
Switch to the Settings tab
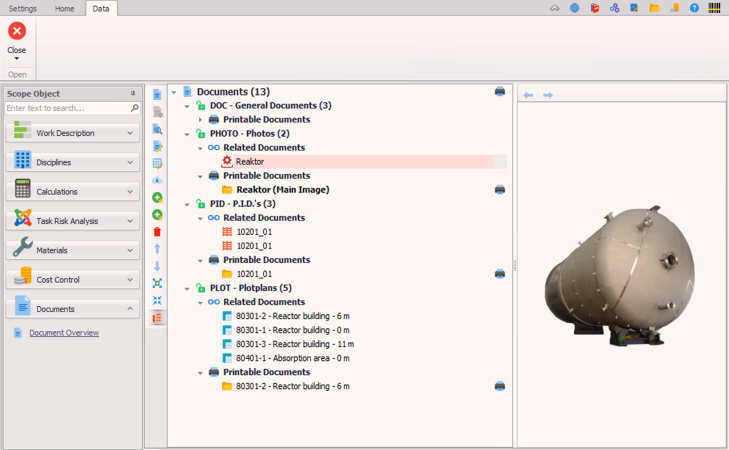(22, 8)
